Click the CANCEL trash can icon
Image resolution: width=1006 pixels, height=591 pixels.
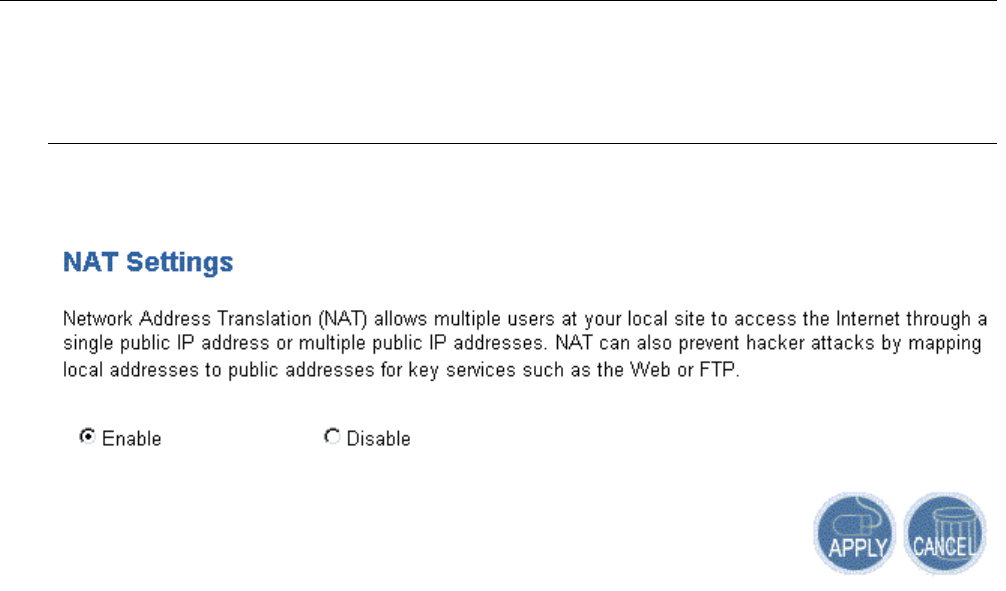(x=944, y=531)
